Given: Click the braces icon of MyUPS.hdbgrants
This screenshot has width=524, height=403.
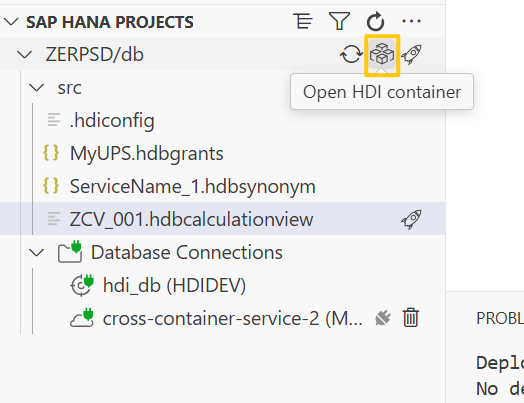Looking at the screenshot, I should pos(51,153).
